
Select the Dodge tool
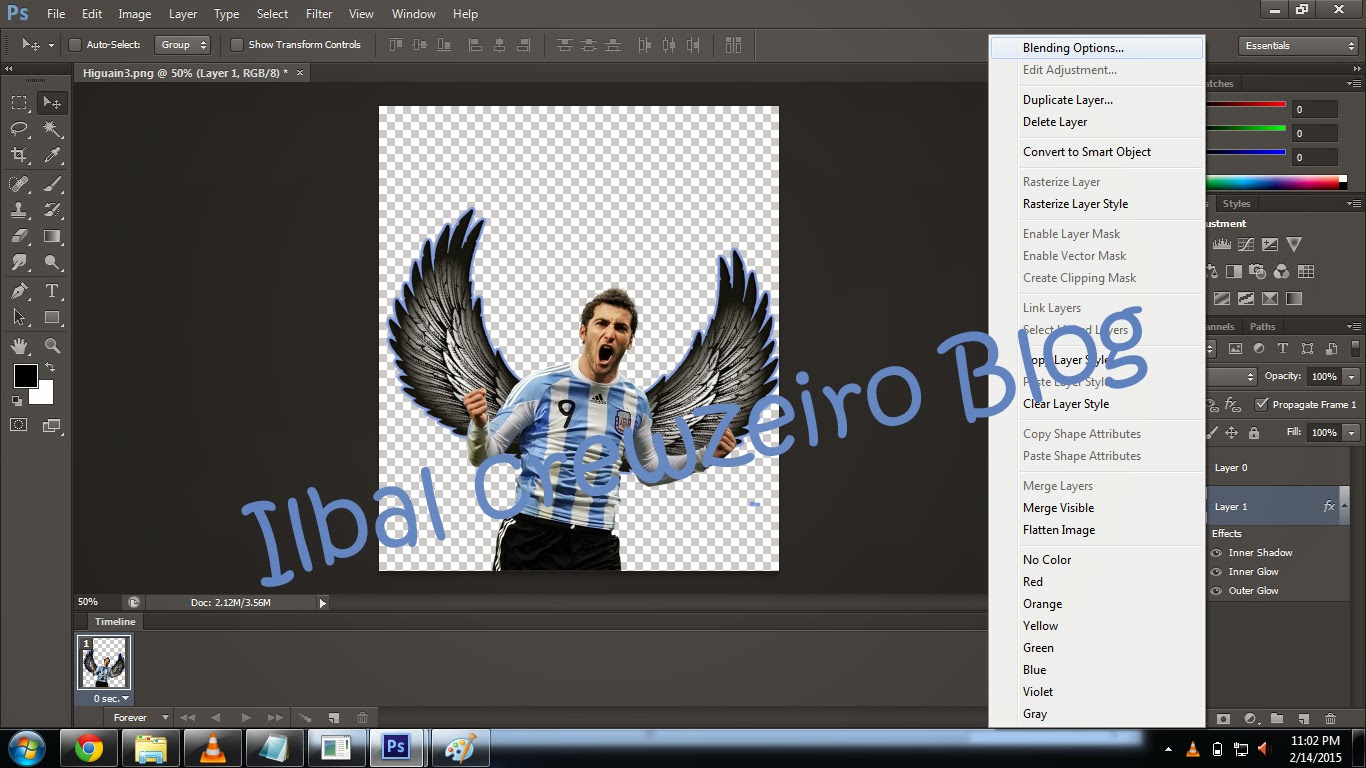[52, 263]
